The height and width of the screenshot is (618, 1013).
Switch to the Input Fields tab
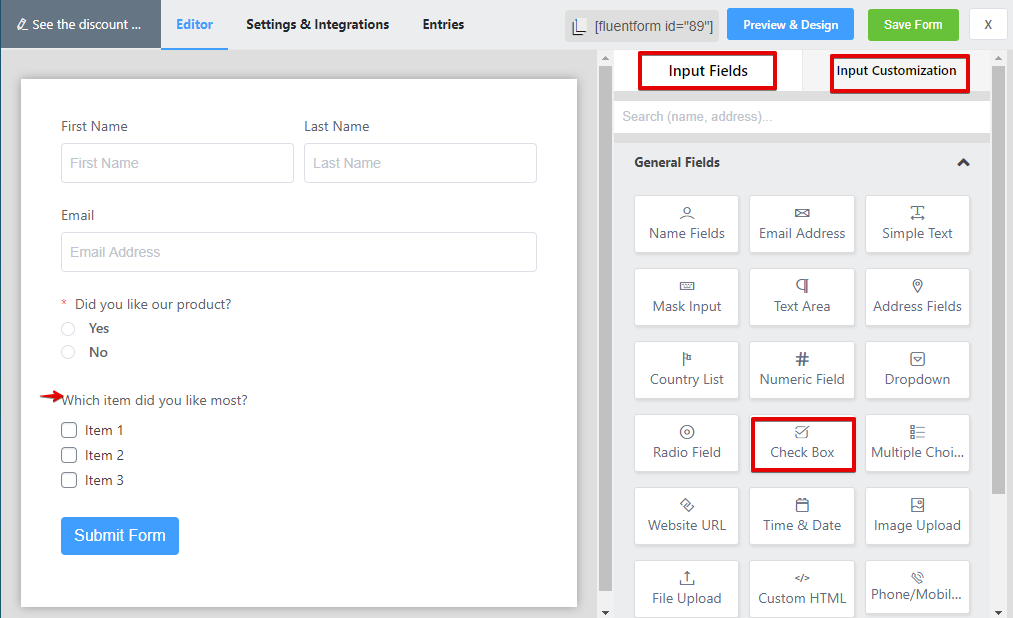click(707, 71)
